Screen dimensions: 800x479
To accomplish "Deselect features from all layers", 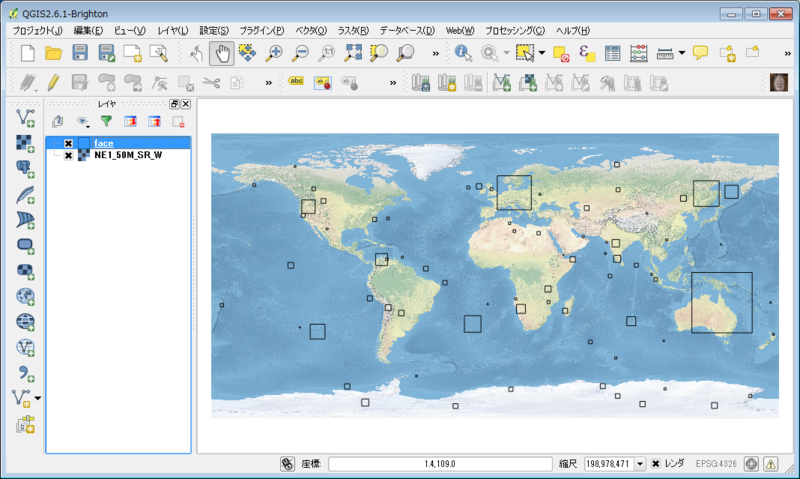I will pos(561,53).
